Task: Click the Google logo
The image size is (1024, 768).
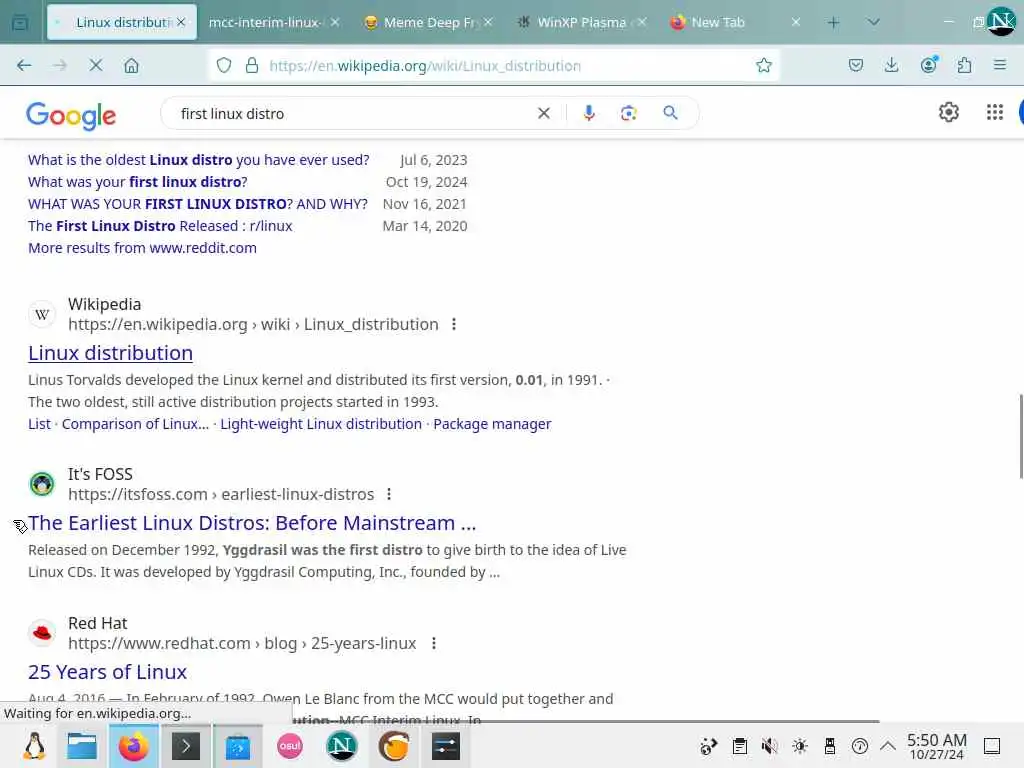Action: pyautogui.click(x=71, y=116)
